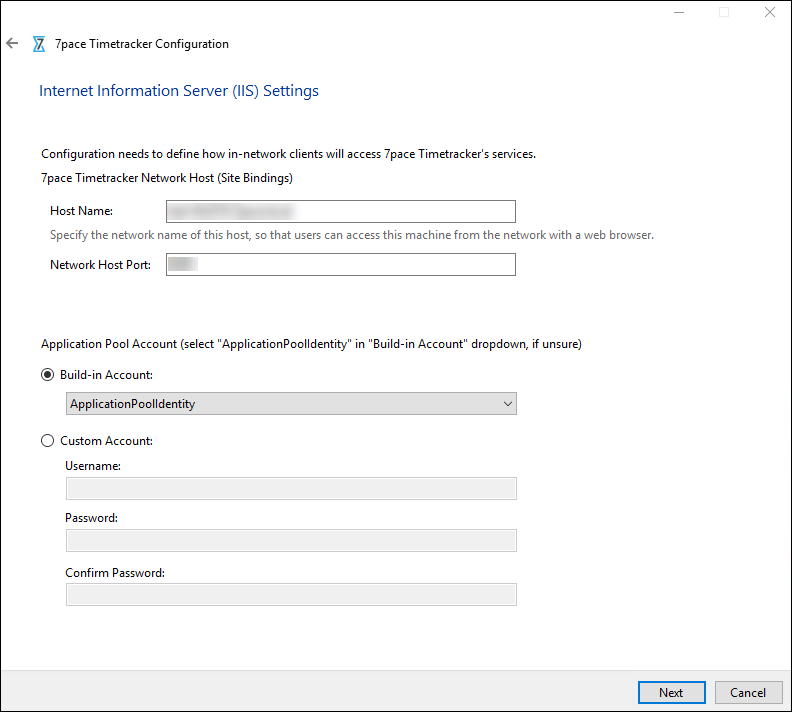The height and width of the screenshot is (712, 792).
Task: Focus the Host Name input field
Action: [x=341, y=212]
